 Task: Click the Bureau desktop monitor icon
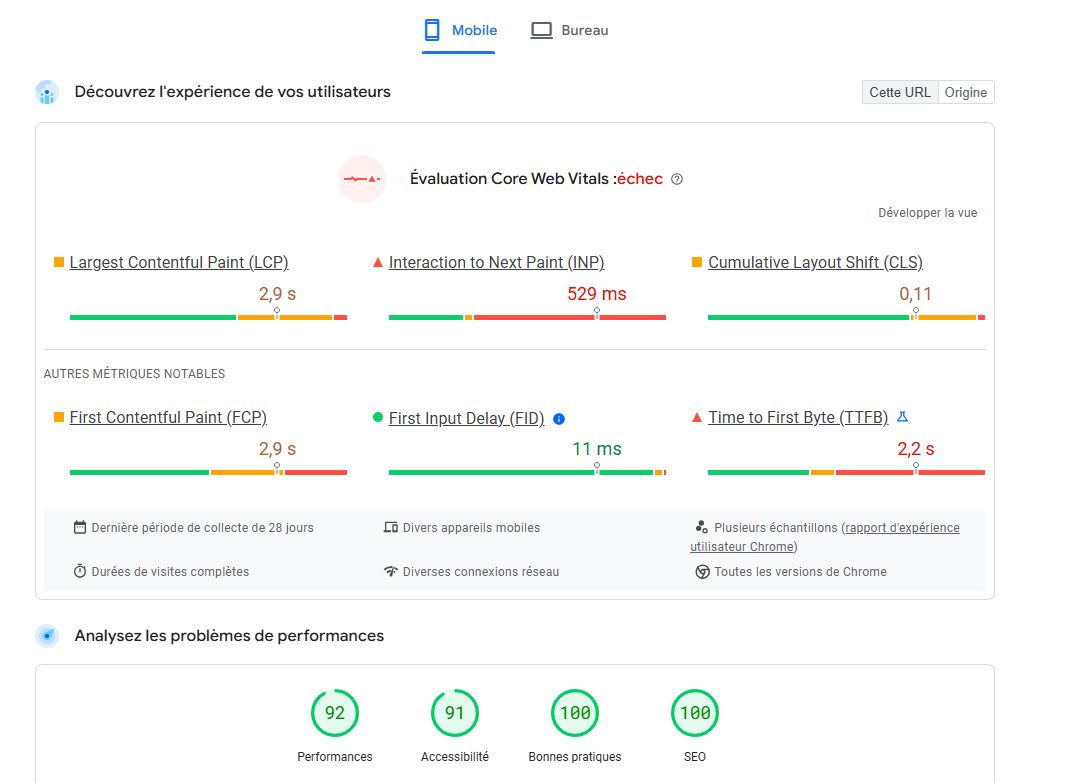pos(541,30)
